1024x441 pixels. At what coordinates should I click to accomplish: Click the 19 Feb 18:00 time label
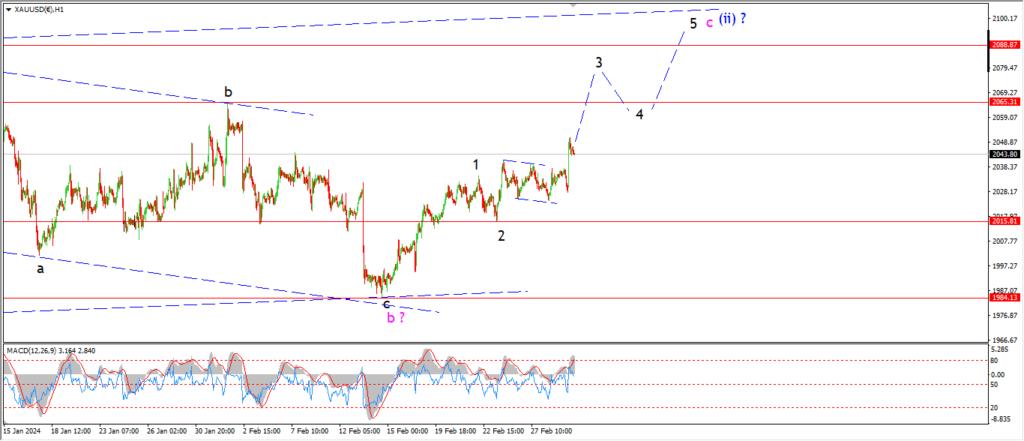[456, 431]
